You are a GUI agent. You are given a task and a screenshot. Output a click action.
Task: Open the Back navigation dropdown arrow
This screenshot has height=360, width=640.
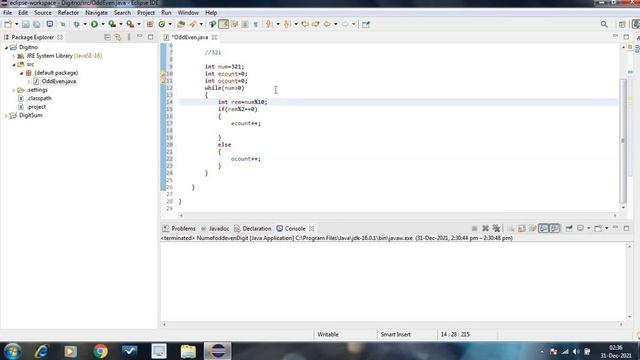pos(336,24)
